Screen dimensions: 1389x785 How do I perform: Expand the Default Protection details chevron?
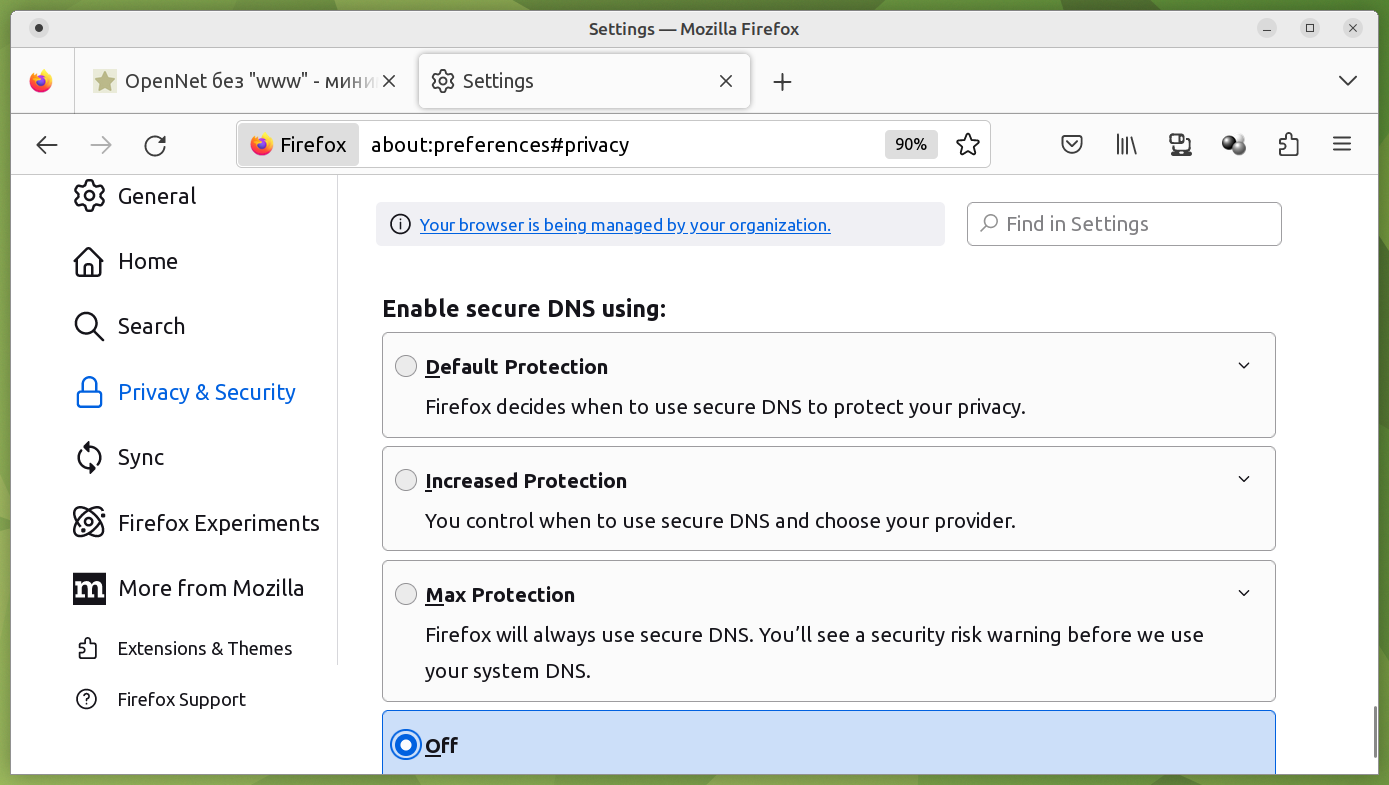(x=1244, y=366)
